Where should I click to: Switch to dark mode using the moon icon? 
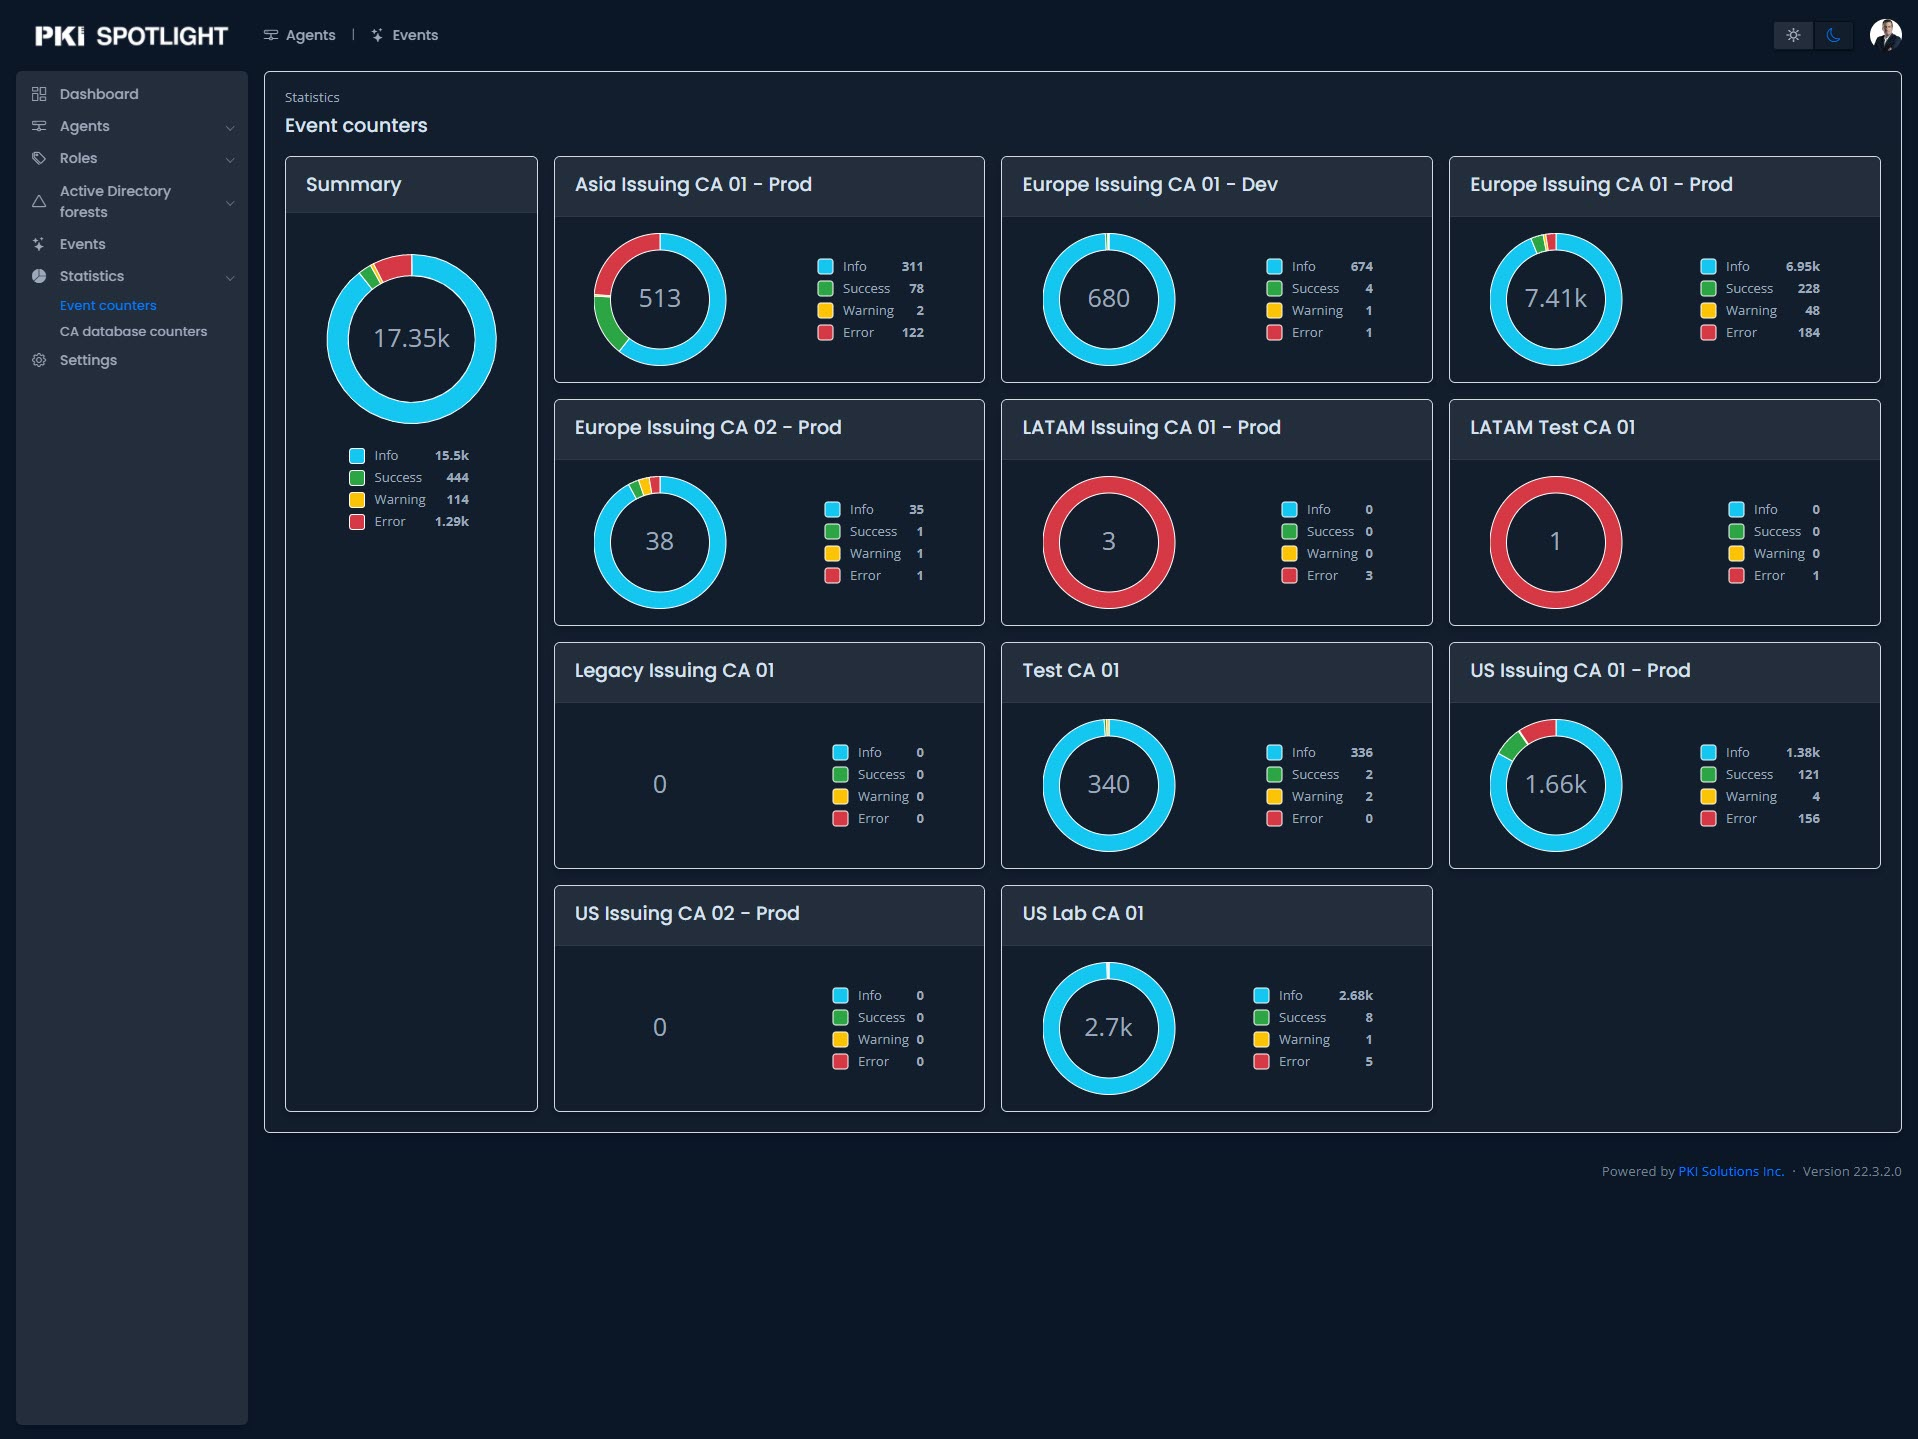coord(1834,35)
